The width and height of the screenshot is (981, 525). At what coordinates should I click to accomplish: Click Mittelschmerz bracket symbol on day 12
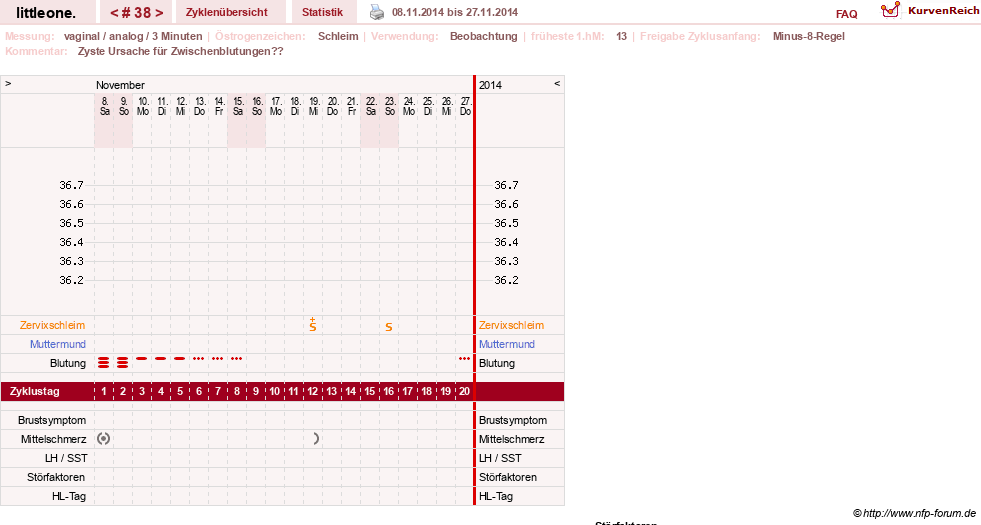click(316, 439)
